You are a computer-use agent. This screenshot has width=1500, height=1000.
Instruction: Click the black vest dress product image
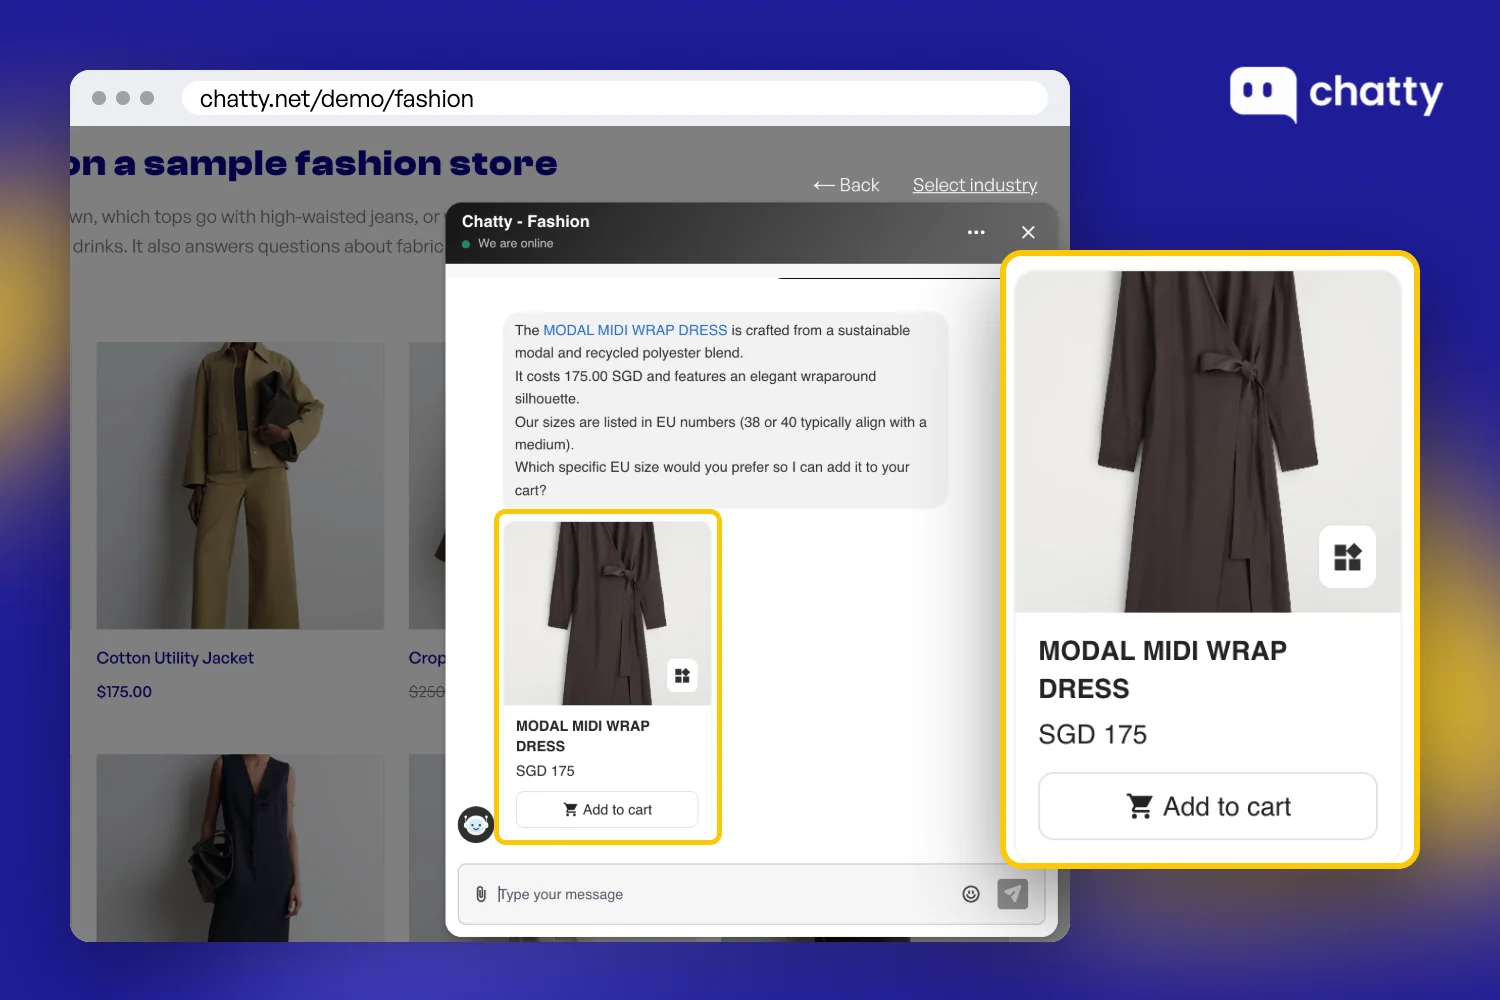[240, 847]
